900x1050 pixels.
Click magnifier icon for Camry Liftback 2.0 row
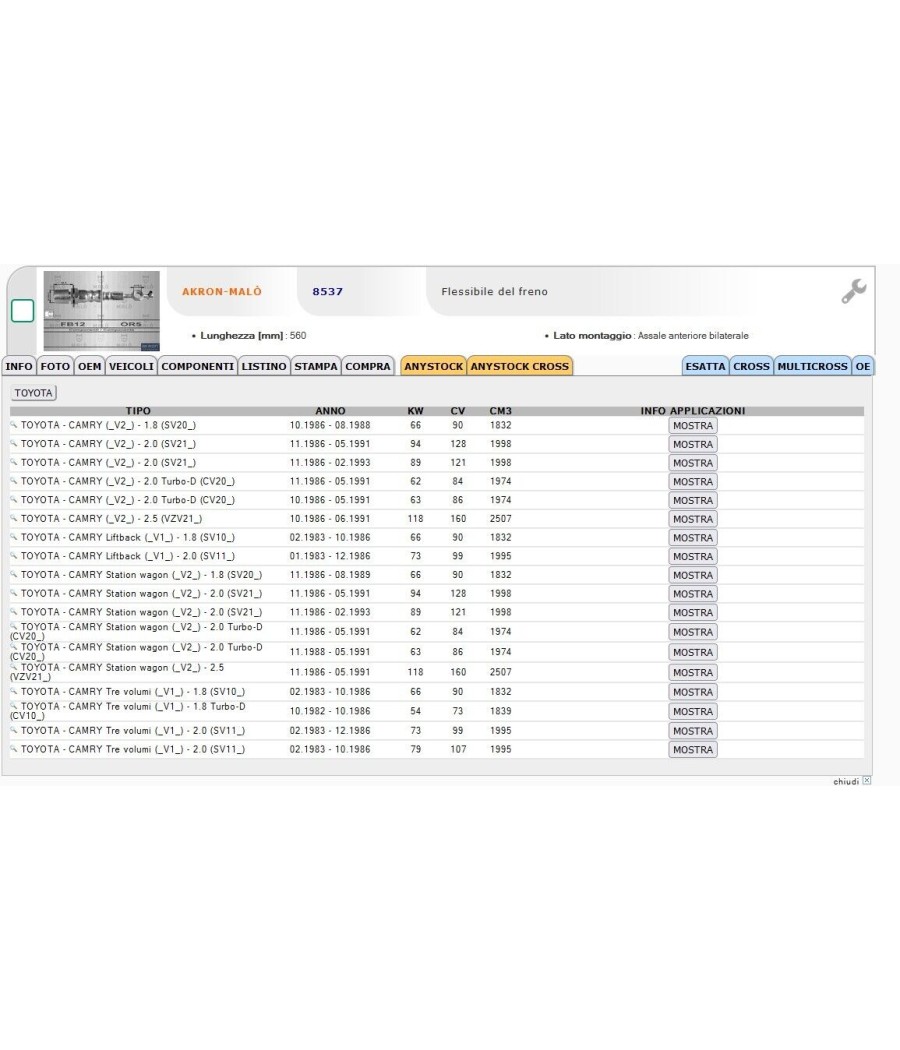(x=13, y=556)
